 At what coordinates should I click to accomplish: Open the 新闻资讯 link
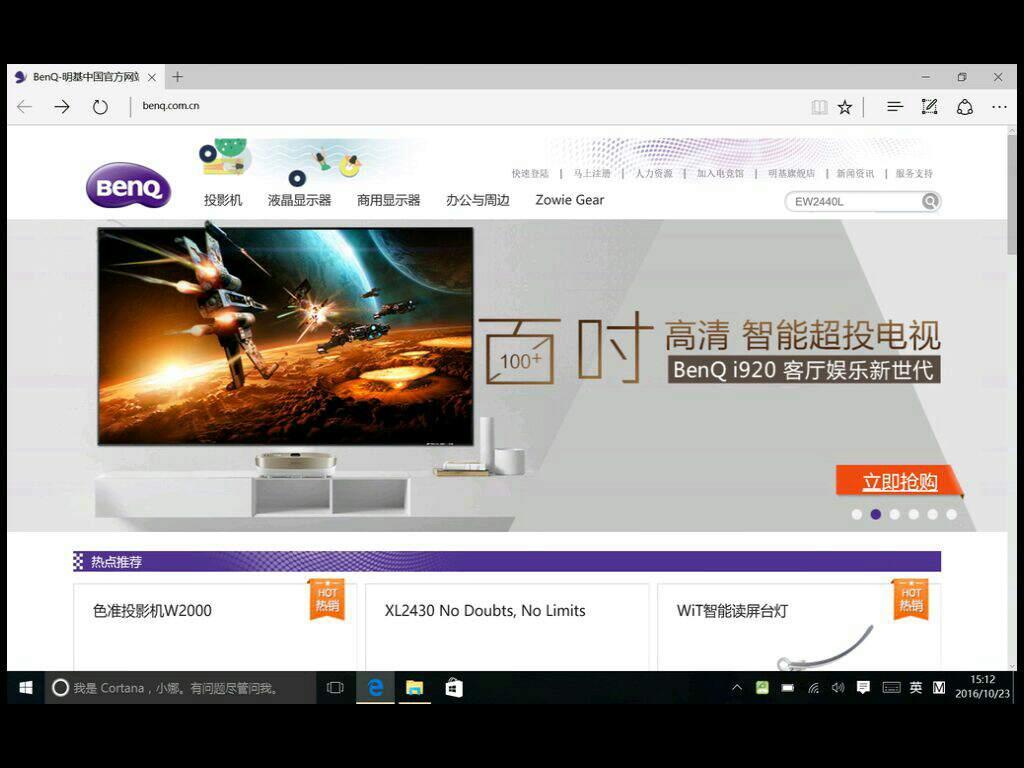tap(856, 173)
